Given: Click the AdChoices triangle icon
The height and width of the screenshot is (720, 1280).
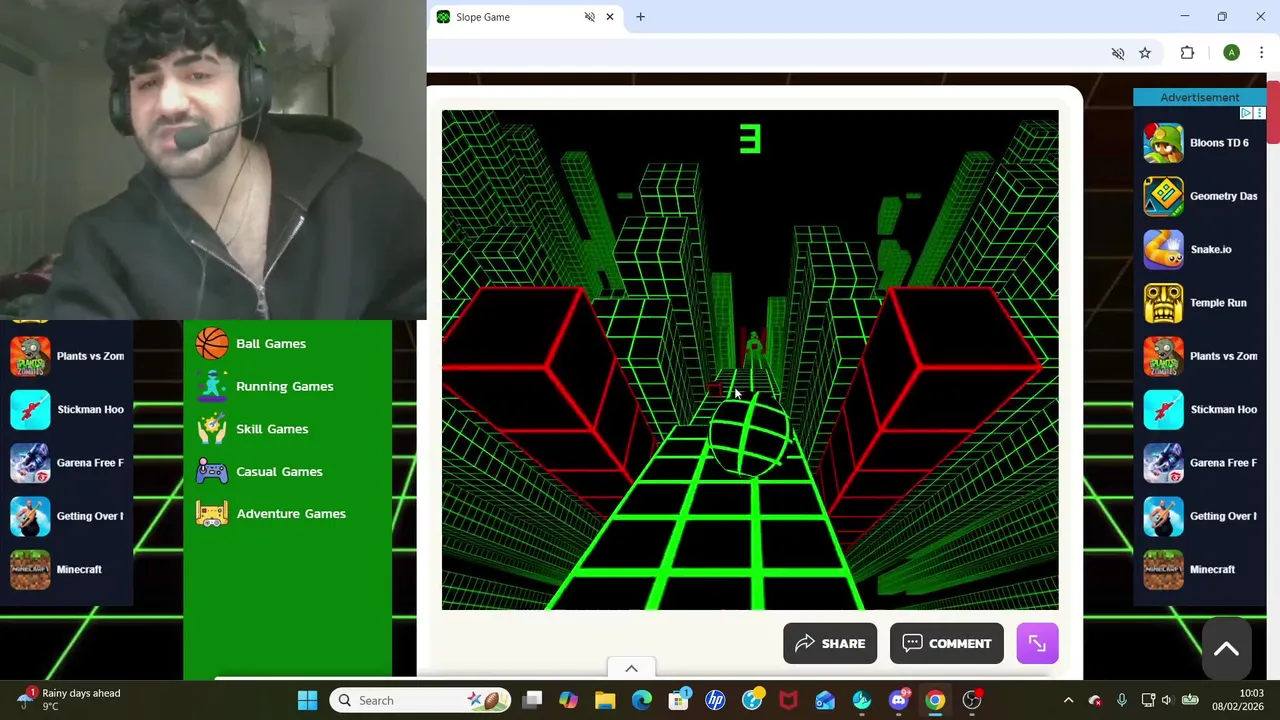Looking at the screenshot, I should (x=1246, y=113).
